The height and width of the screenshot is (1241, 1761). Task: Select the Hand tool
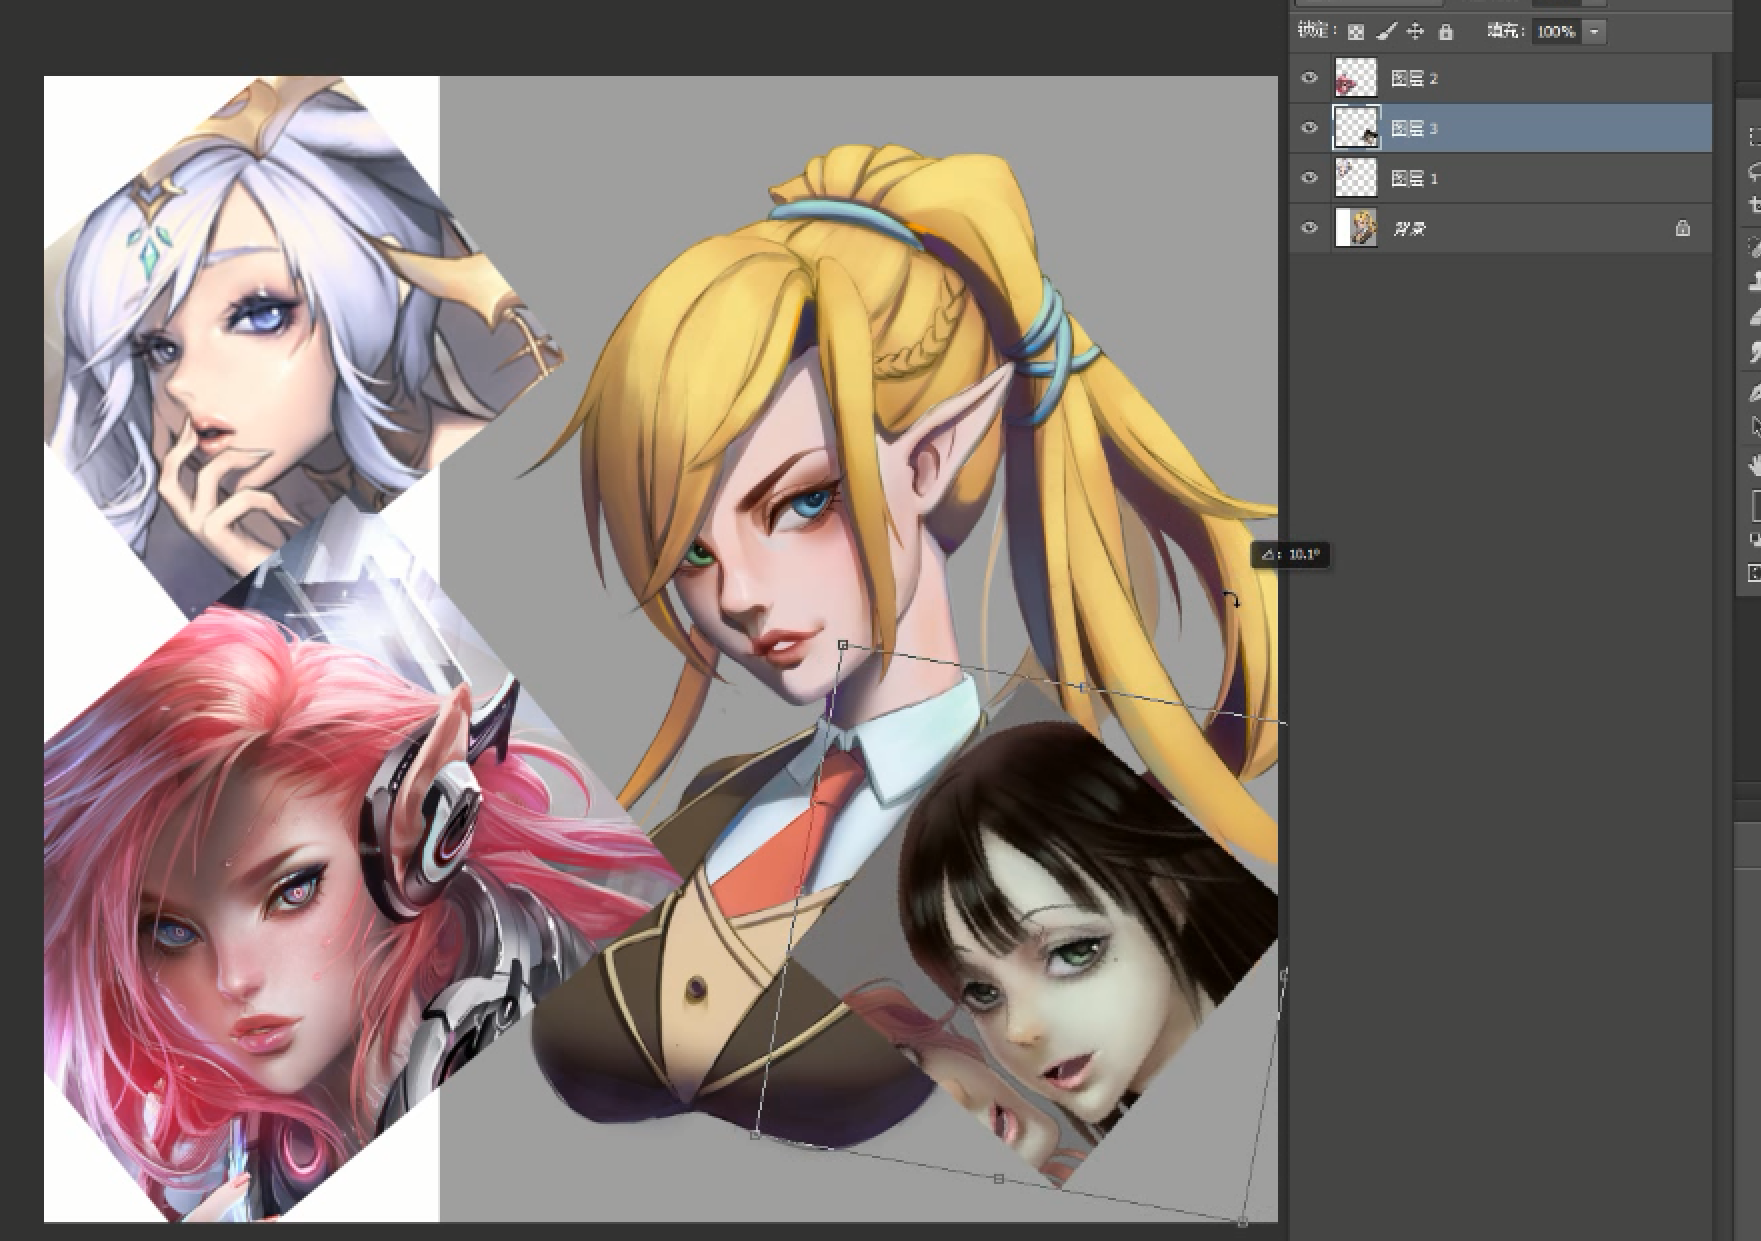(x=1755, y=465)
